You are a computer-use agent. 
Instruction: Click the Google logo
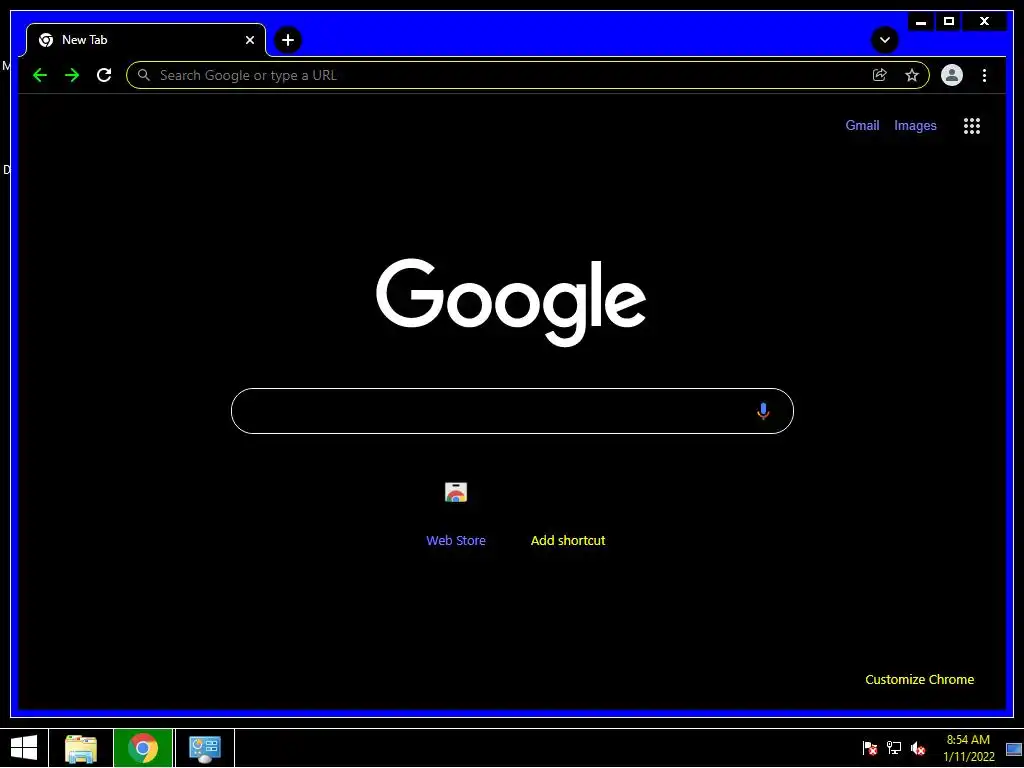point(511,302)
